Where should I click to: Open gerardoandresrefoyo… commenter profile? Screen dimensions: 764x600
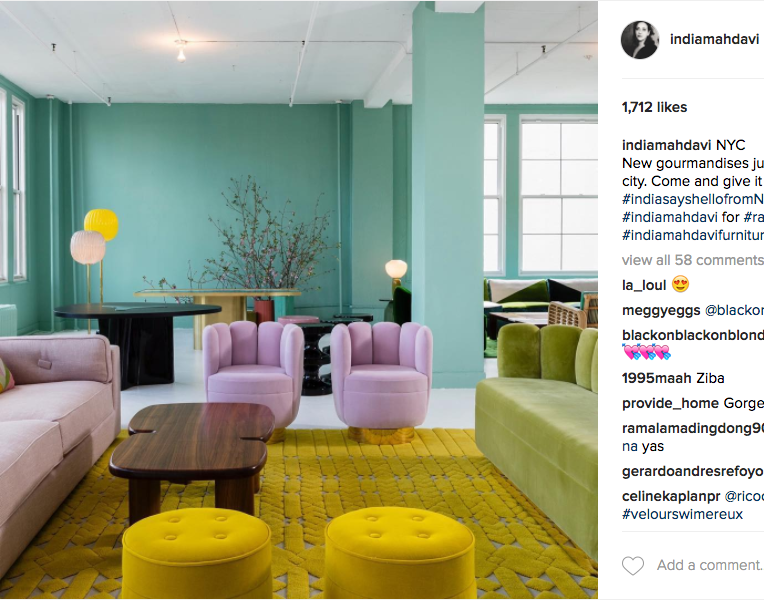[x=693, y=471]
